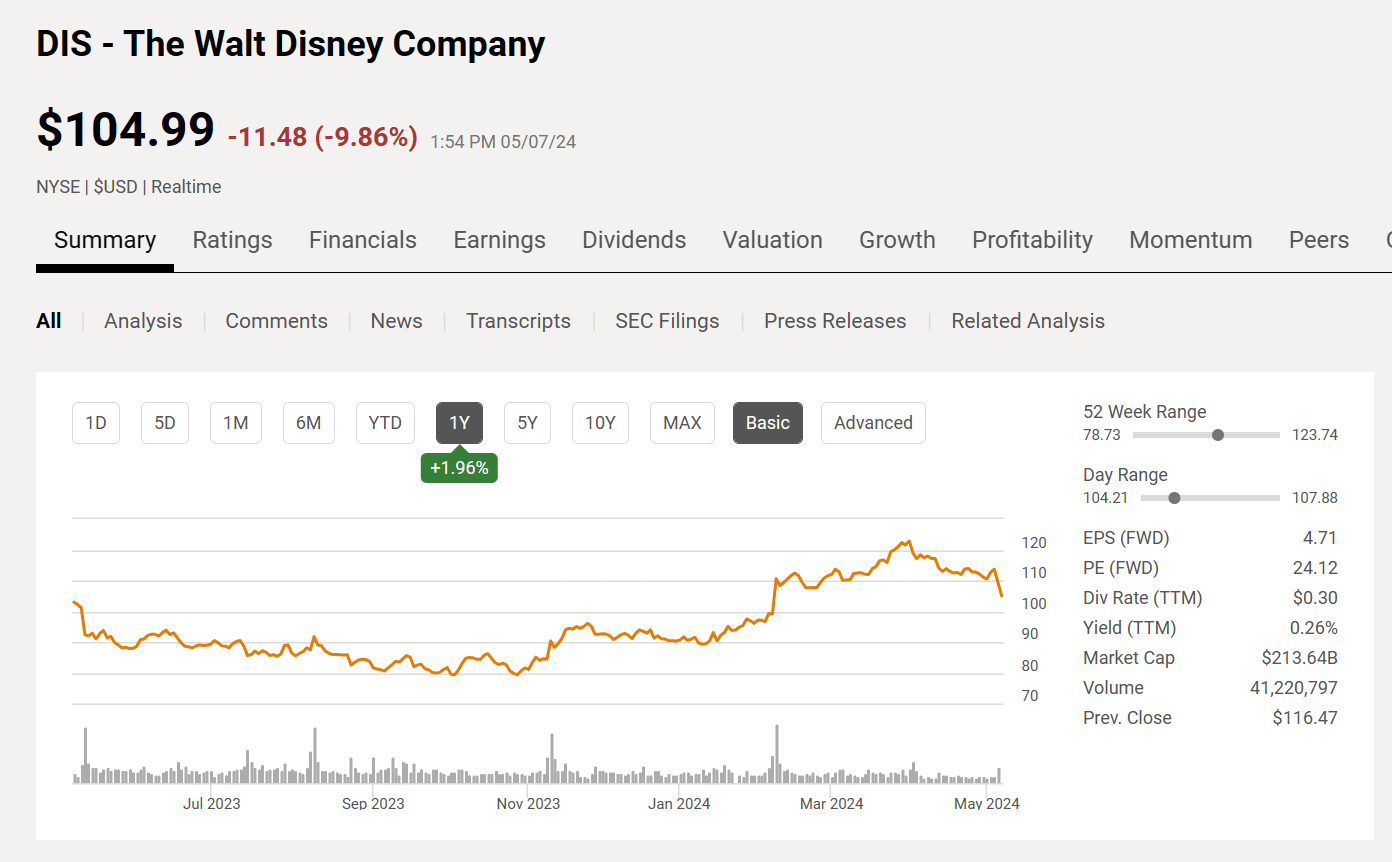Click the 52 Week Range slider marker
Viewport: 1392px width, 862px height.
pyautogui.click(x=1218, y=435)
